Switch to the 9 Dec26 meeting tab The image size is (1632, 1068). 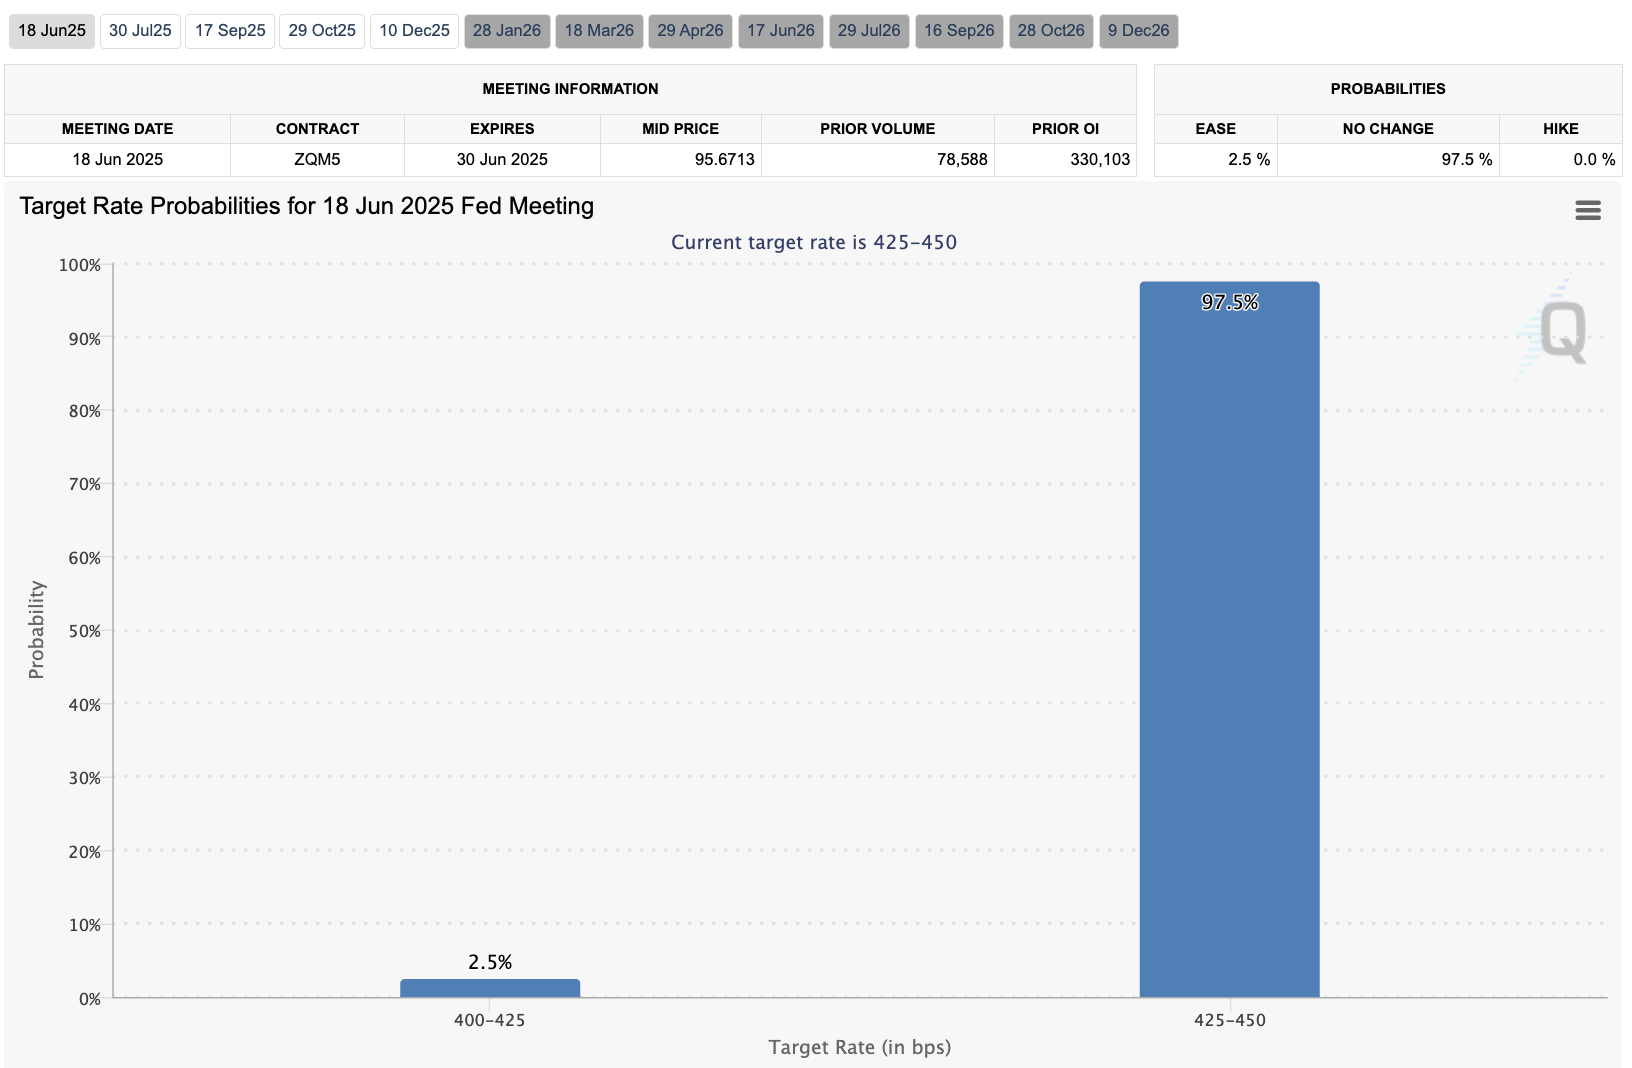point(1138,31)
